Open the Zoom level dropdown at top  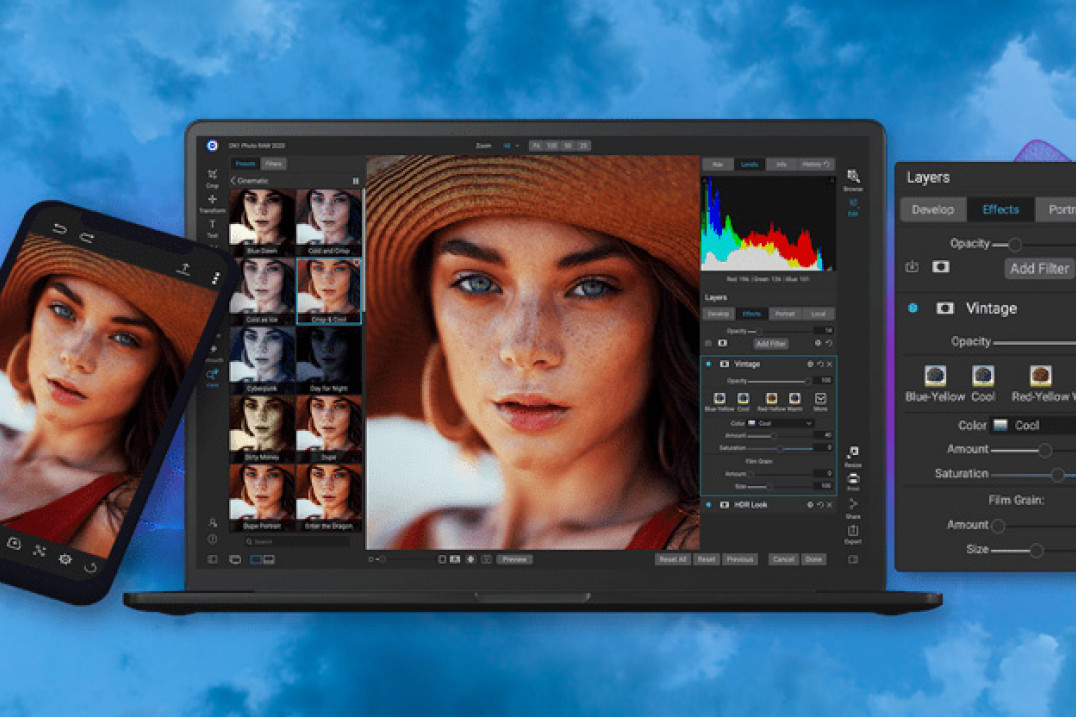pos(511,146)
